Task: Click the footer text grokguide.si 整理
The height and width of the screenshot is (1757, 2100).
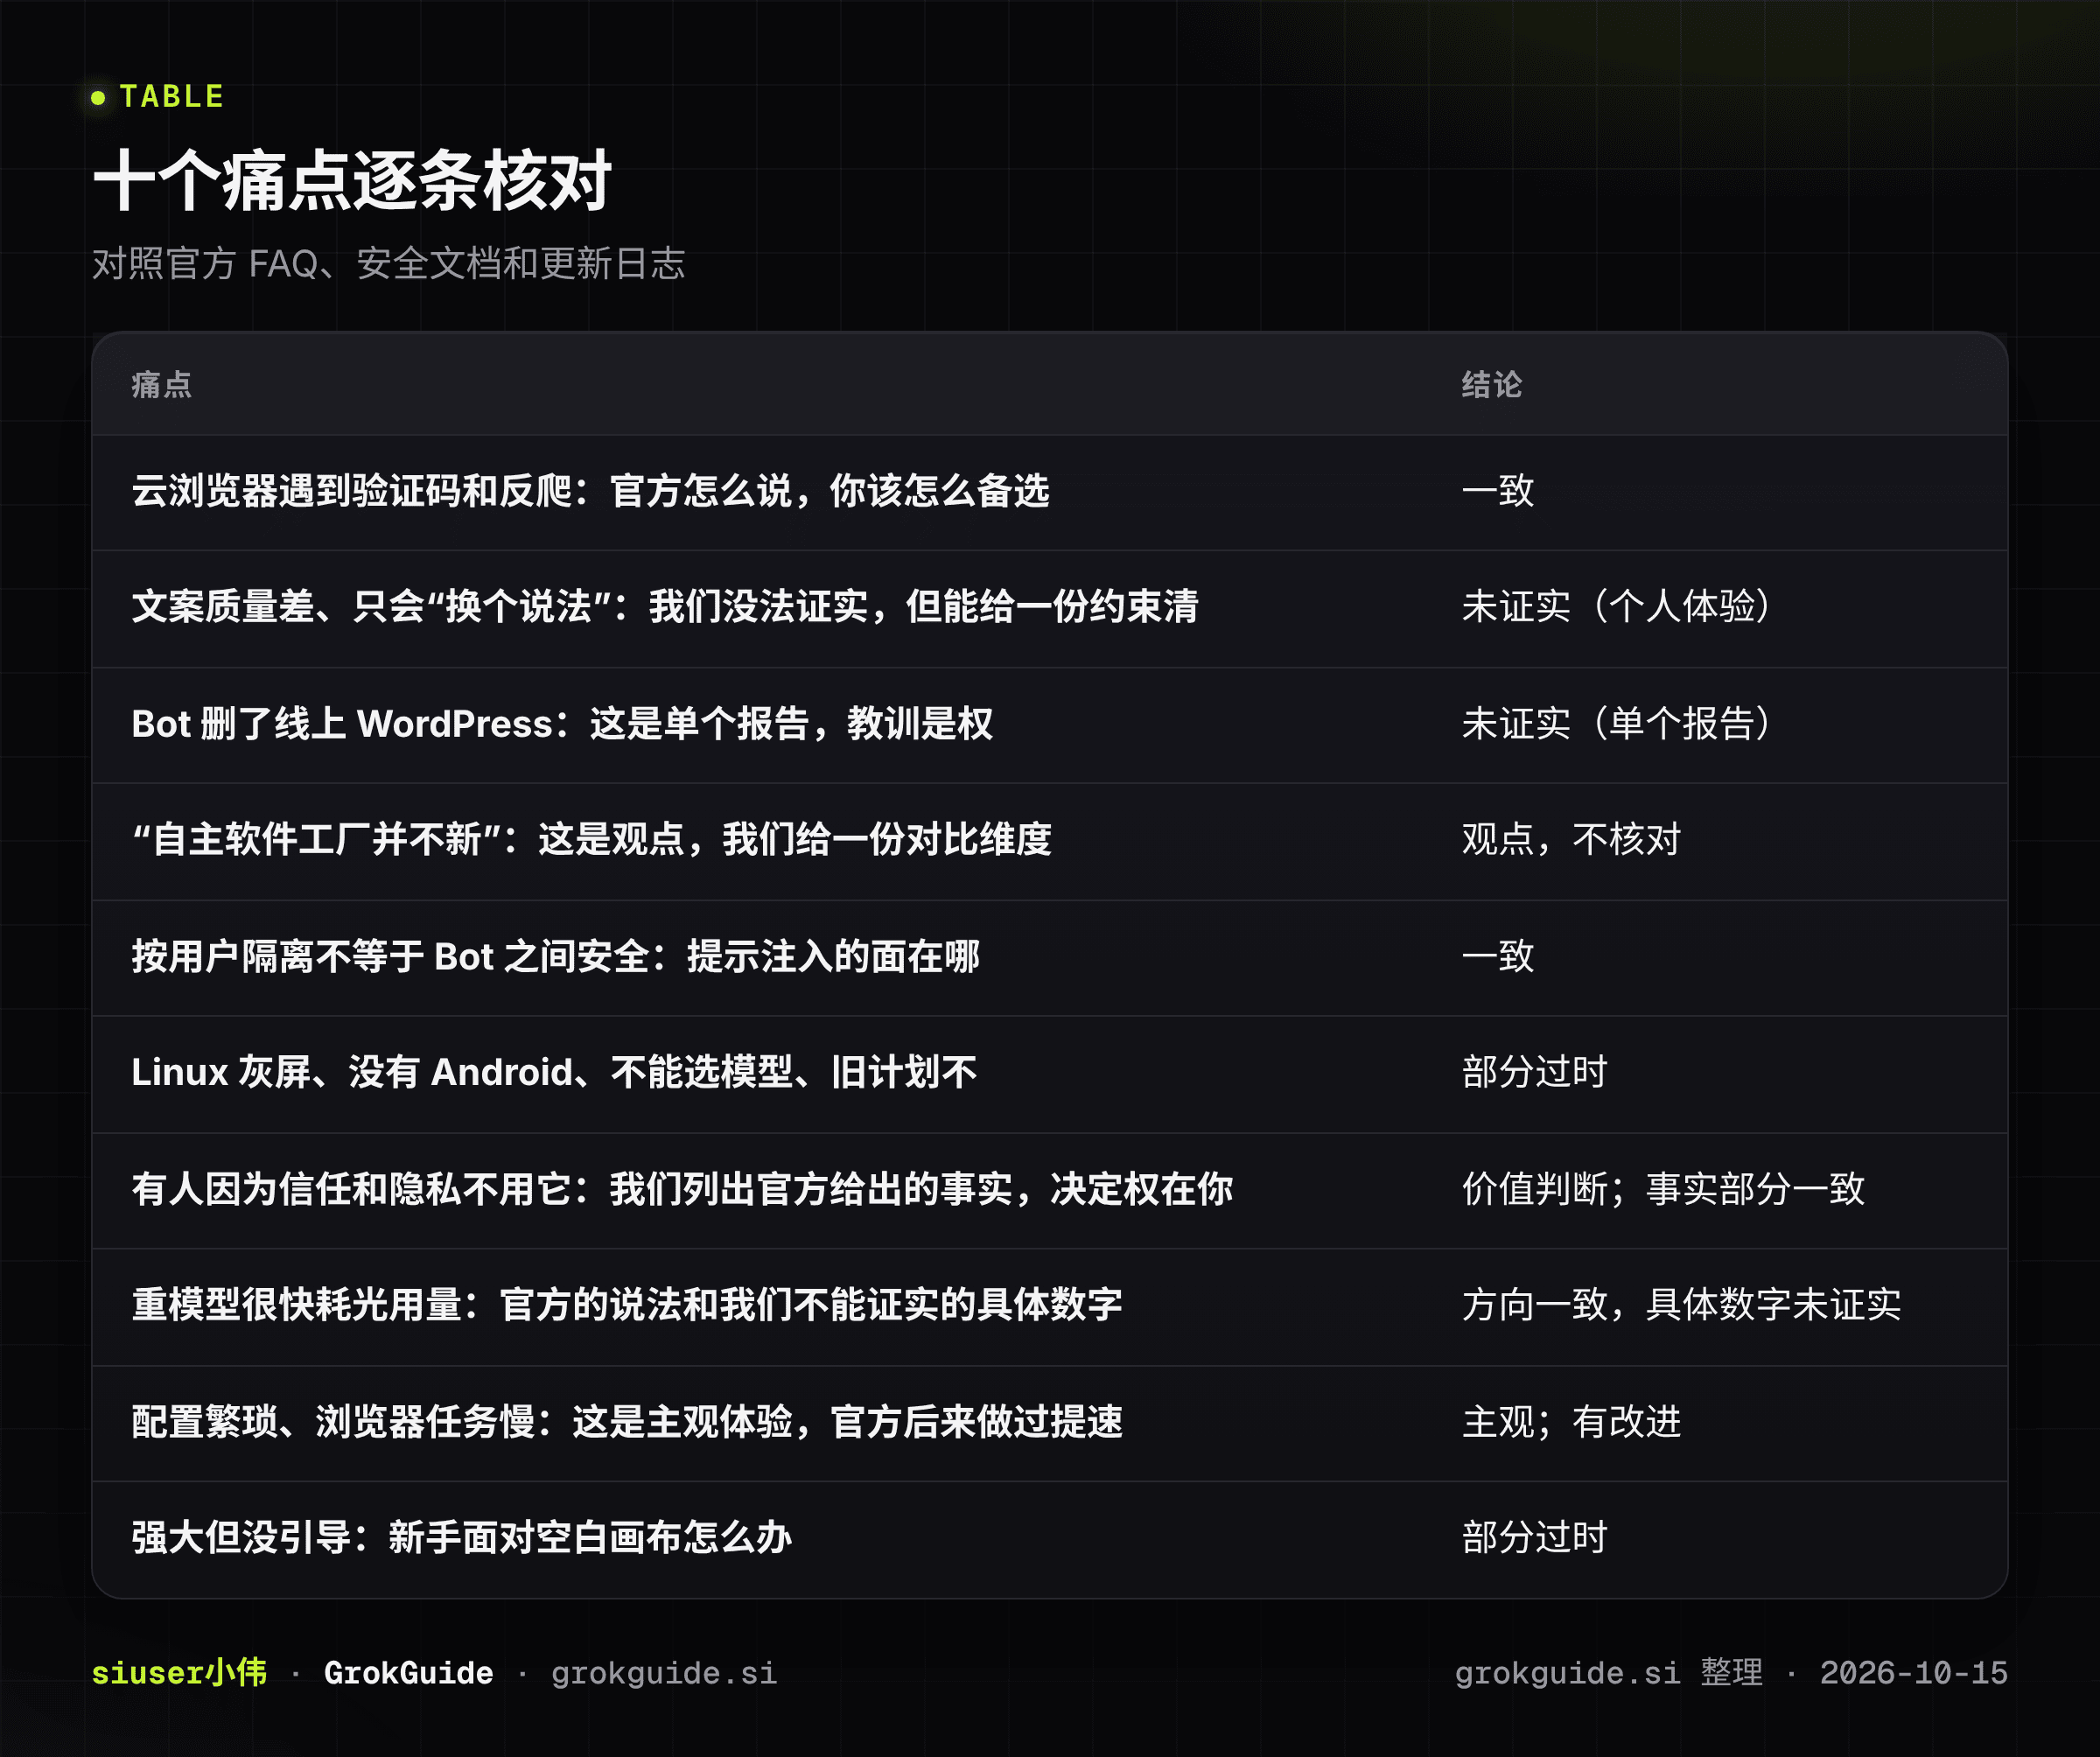Action: (1608, 1672)
